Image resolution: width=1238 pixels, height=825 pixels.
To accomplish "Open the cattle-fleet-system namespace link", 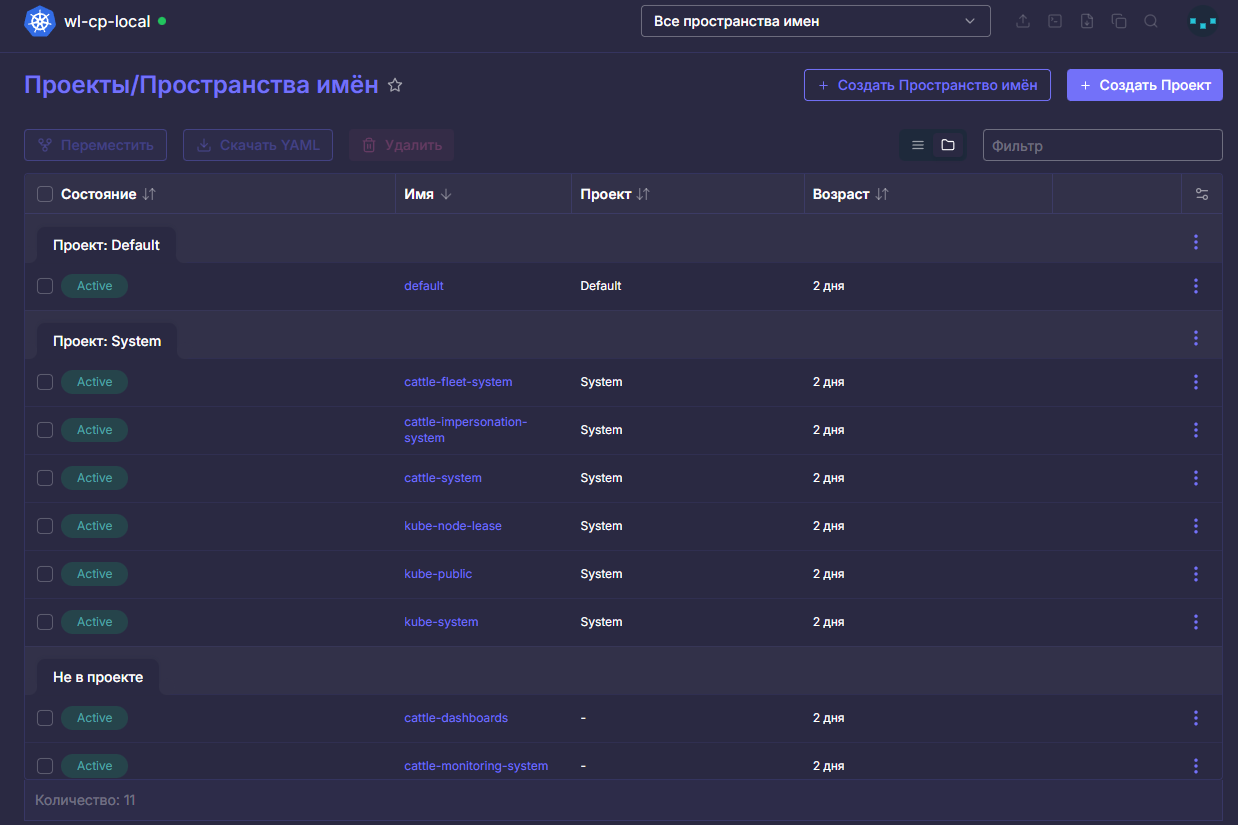I will click(x=458, y=382).
